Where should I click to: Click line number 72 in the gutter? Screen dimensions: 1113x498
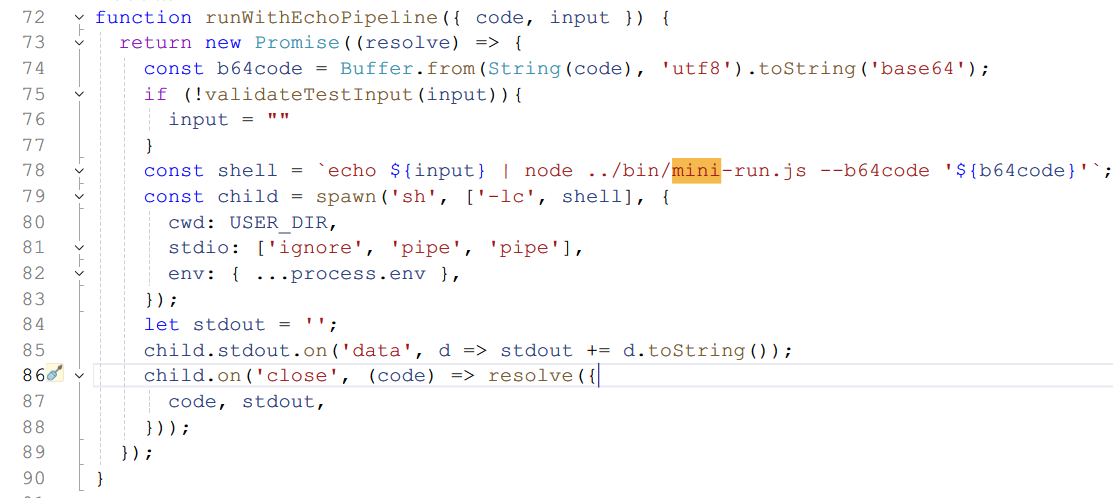coord(33,18)
